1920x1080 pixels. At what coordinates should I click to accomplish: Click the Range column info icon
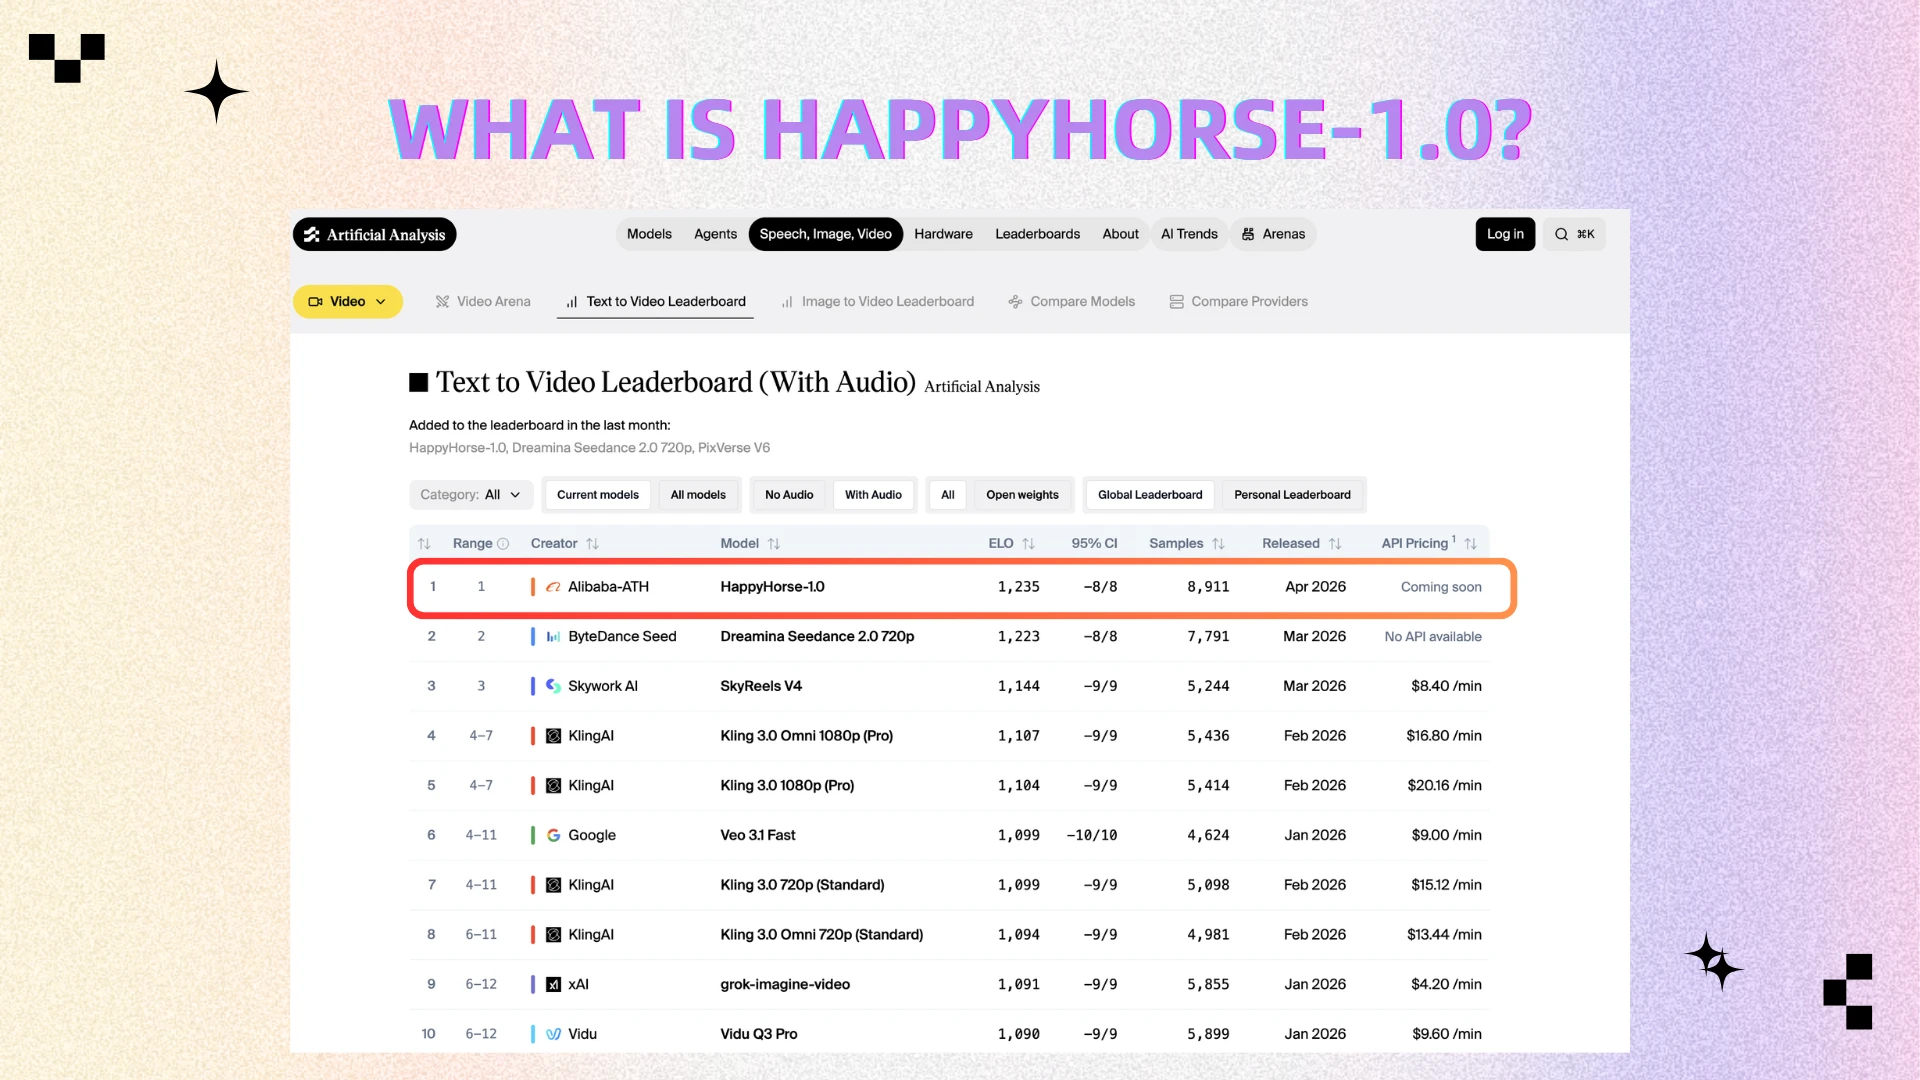pos(503,543)
